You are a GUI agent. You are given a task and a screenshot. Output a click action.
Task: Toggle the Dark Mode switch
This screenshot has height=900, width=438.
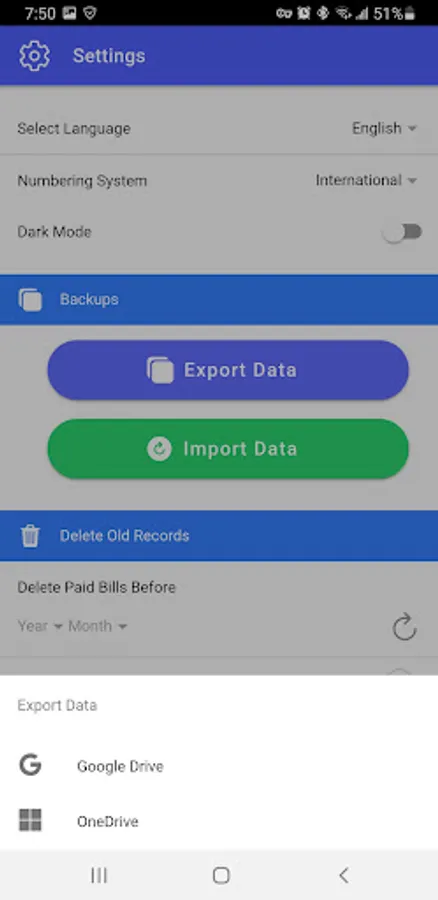403,232
